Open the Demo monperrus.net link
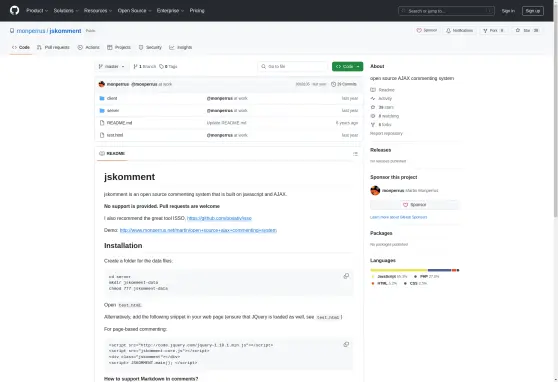558x382 pixels. coord(198,230)
